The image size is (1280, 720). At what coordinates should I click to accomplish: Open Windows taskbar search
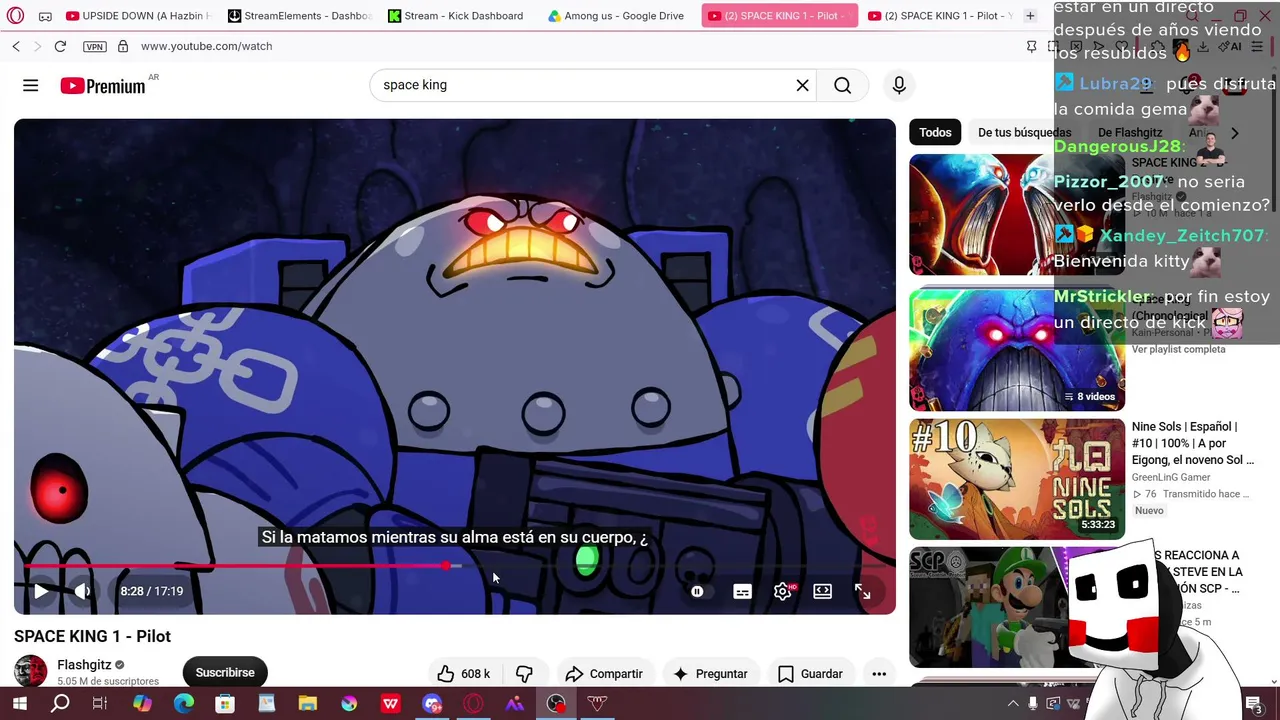(60, 704)
